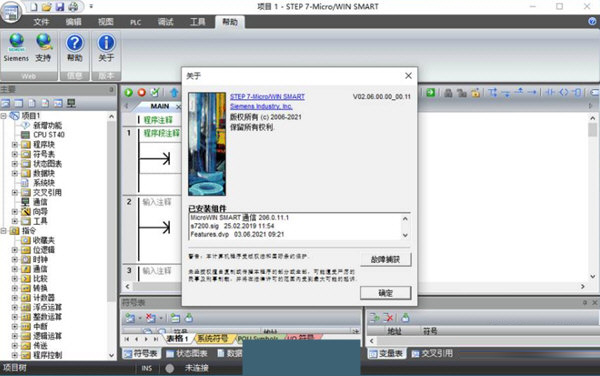Click the project tree scroll down arrow
Image resolution: width=600 pixels, height=376 pixels.
pyautogui.click(x=111, y=355)
